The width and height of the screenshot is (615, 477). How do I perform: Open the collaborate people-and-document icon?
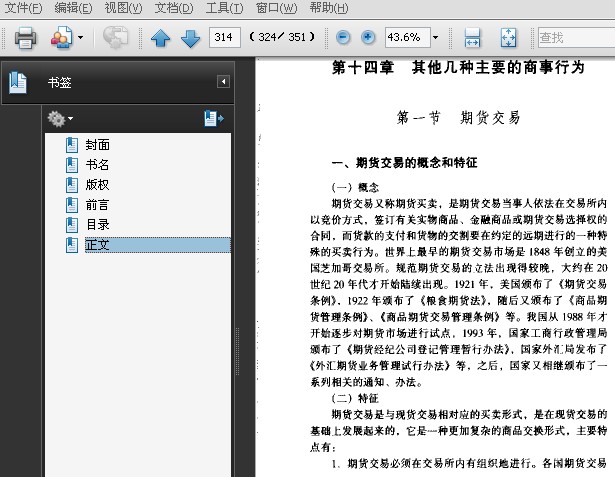62,38
